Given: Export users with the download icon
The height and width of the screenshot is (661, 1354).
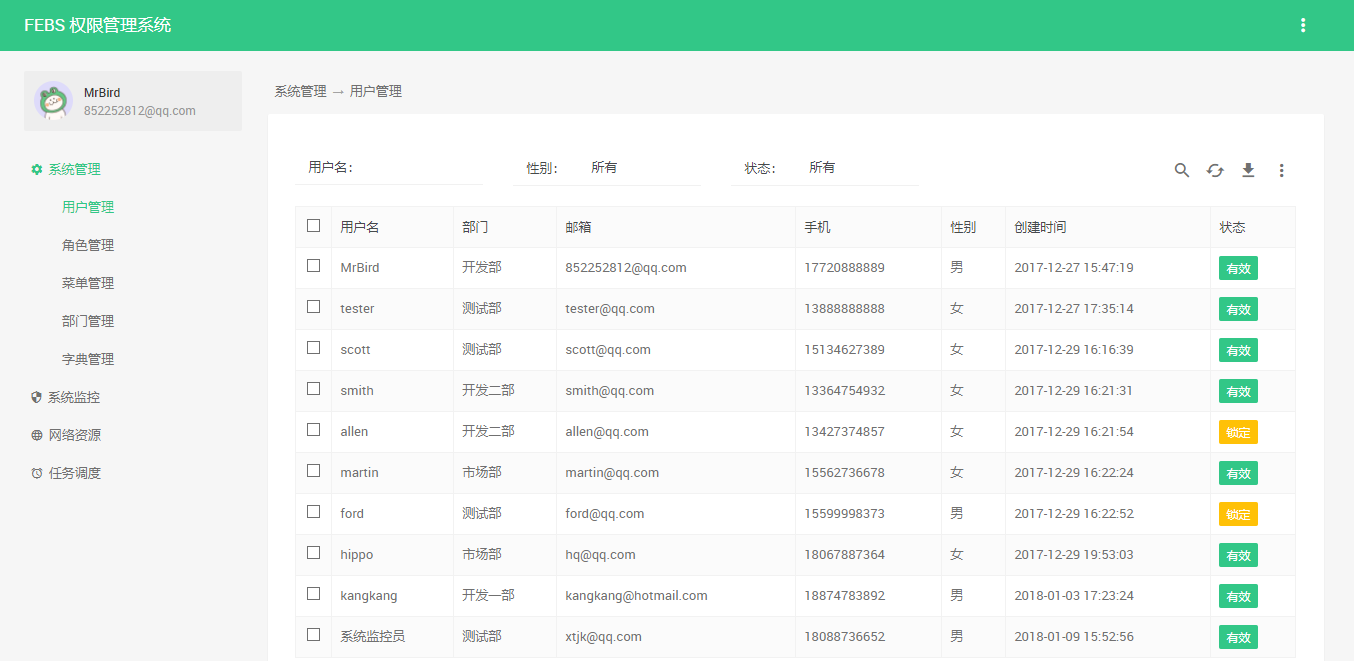Looking at the screenshot, I should point(1248,170).
